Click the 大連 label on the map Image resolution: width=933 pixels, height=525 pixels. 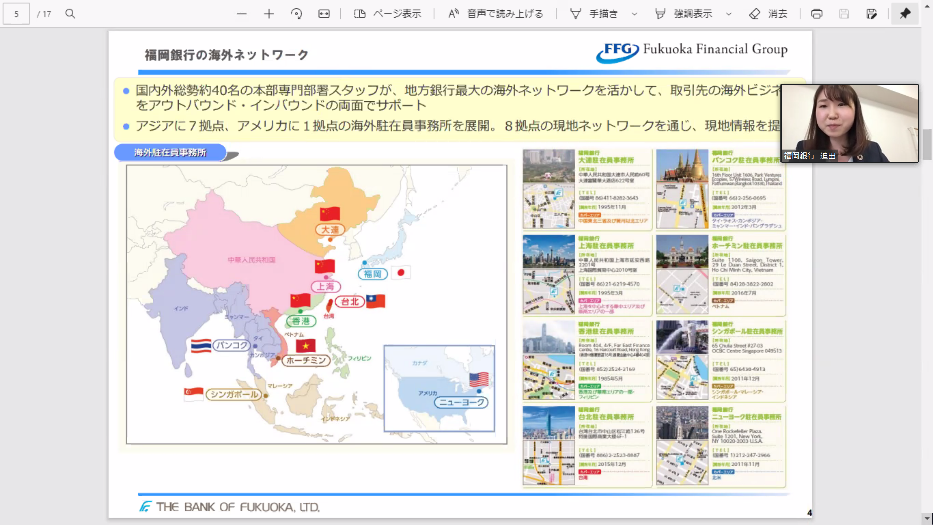pos(330,230)
